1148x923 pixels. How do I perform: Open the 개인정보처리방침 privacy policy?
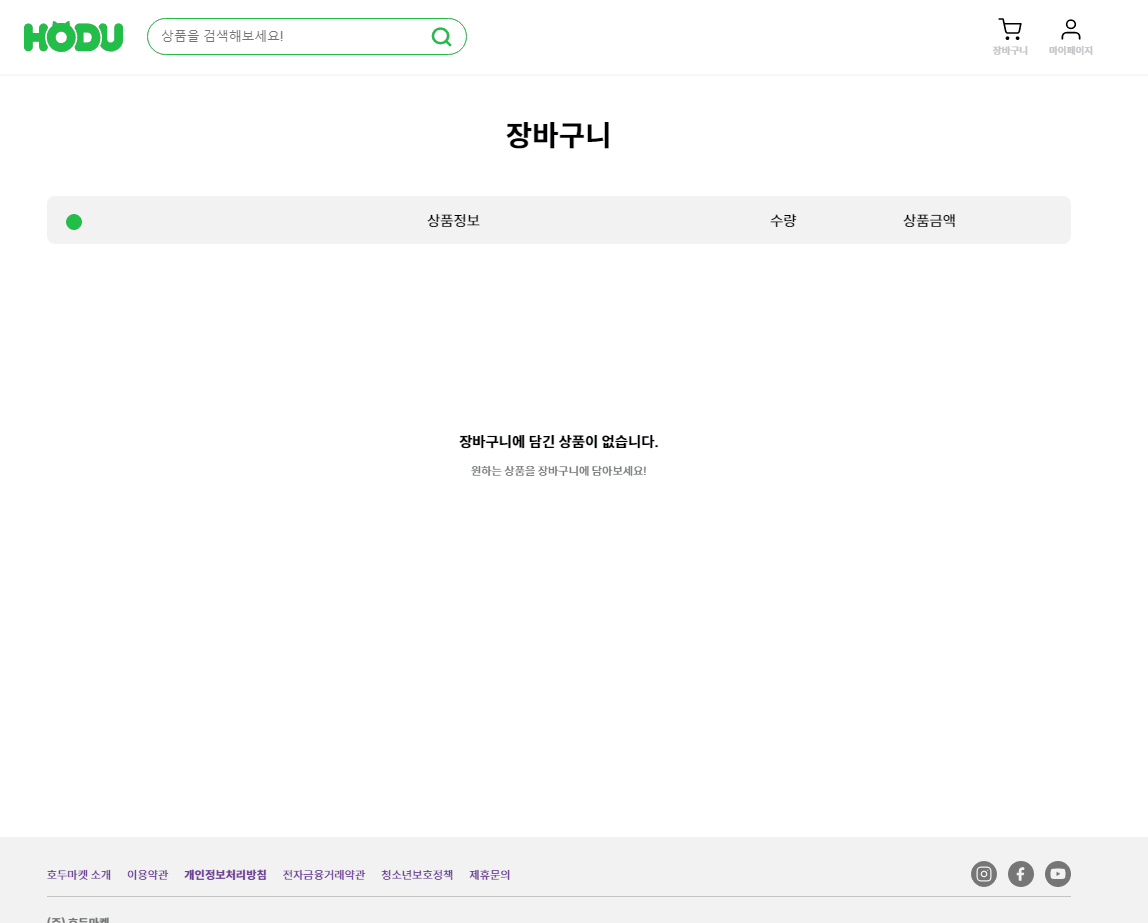[225, 874]
